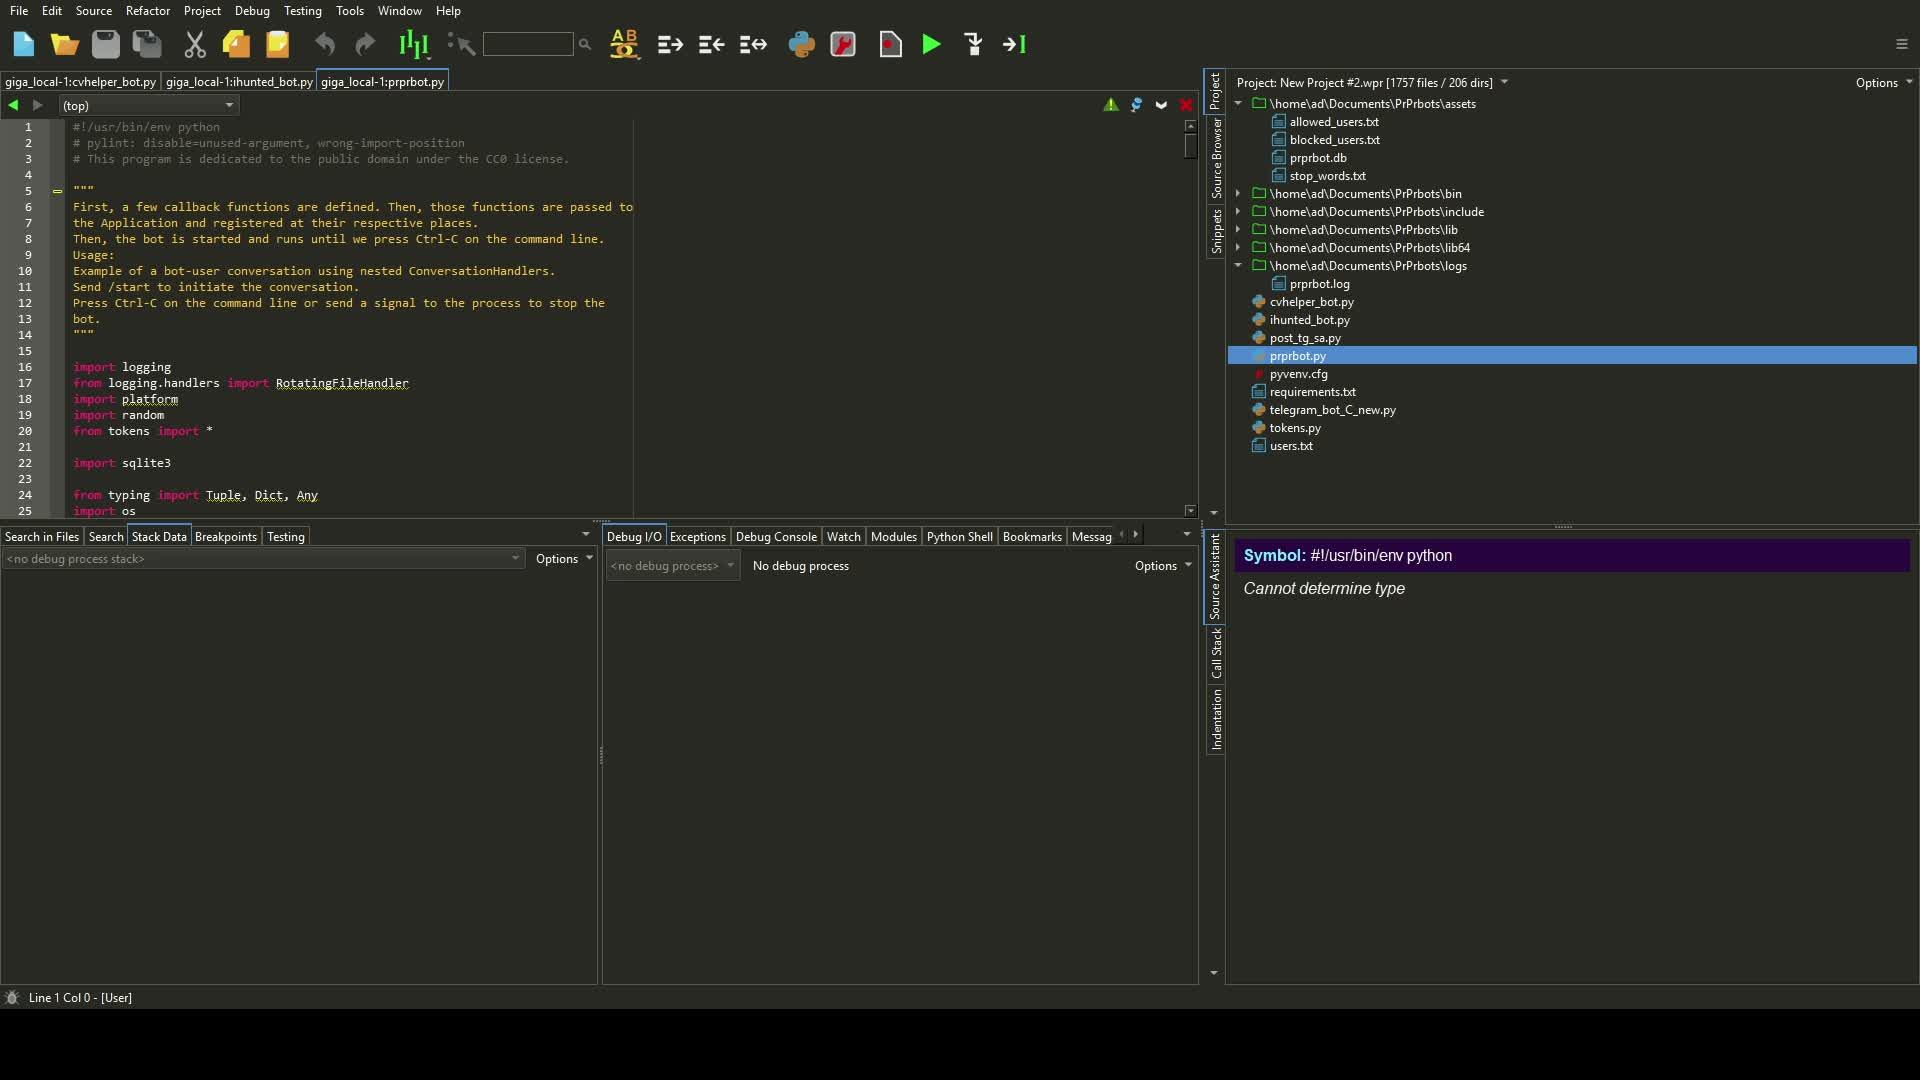Save the current file with the floppy icon
Image resolution: width=1920 pixels, height=1080 pixels.
tap(105, 44)
